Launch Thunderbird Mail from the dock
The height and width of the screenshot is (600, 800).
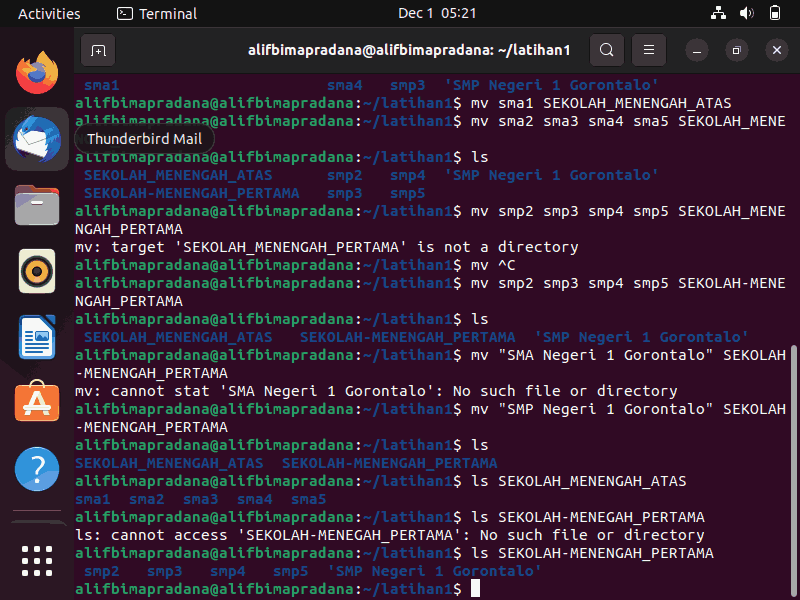37,139
